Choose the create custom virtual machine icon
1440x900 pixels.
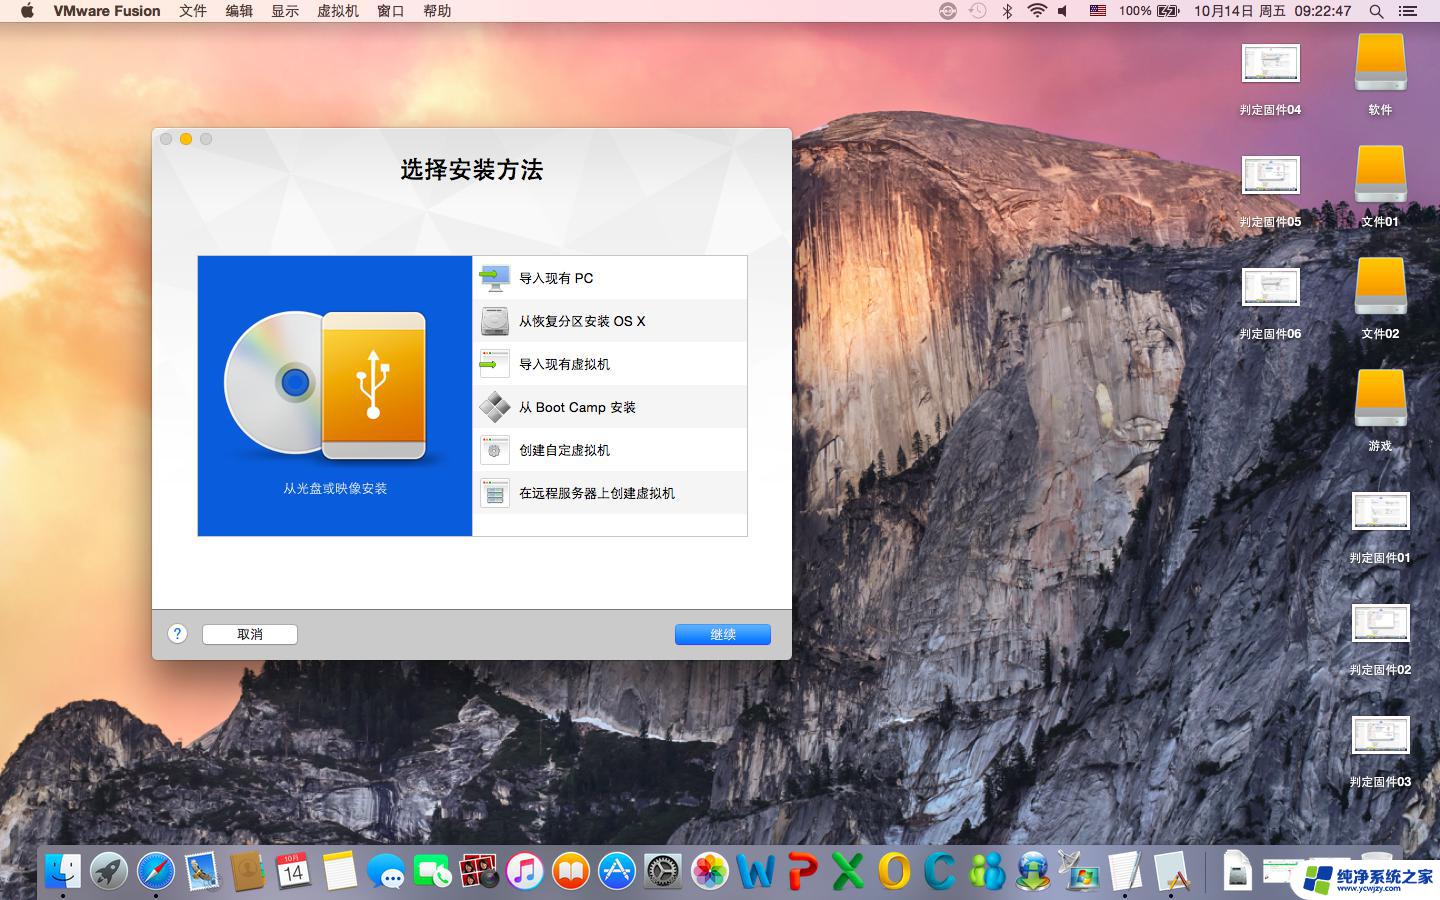tap(495, 450)
